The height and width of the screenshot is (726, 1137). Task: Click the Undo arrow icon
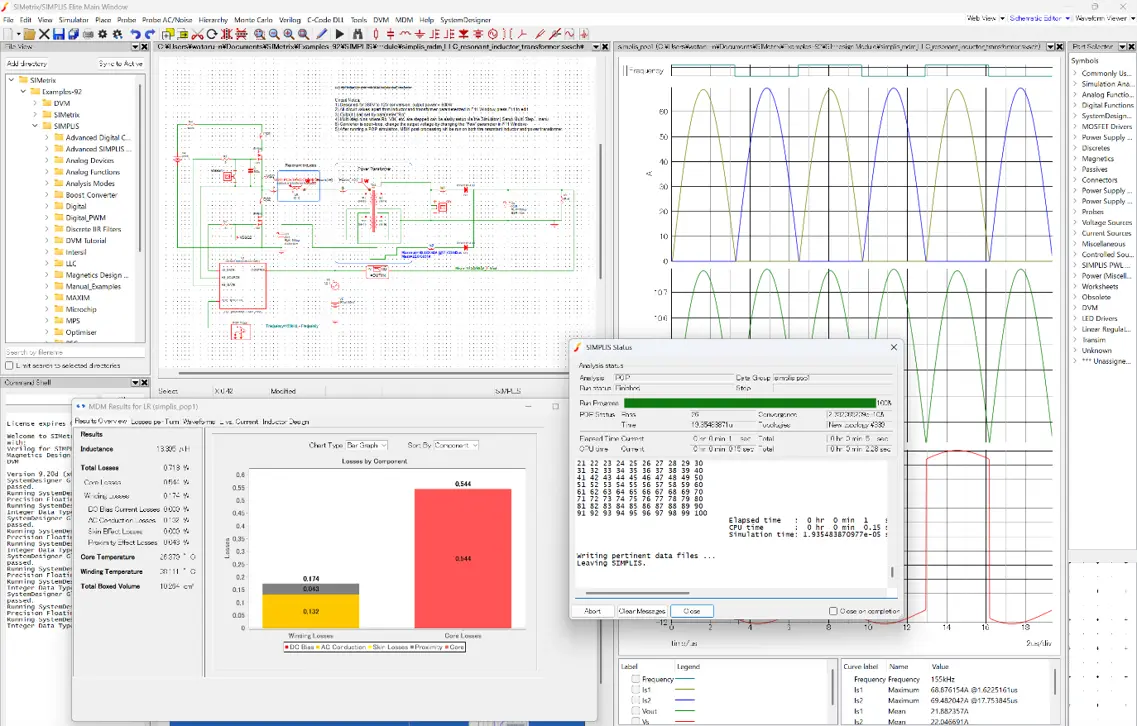(135, 34)
